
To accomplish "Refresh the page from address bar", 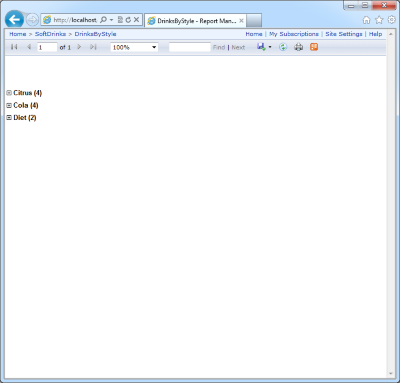I will click(128, 20).
